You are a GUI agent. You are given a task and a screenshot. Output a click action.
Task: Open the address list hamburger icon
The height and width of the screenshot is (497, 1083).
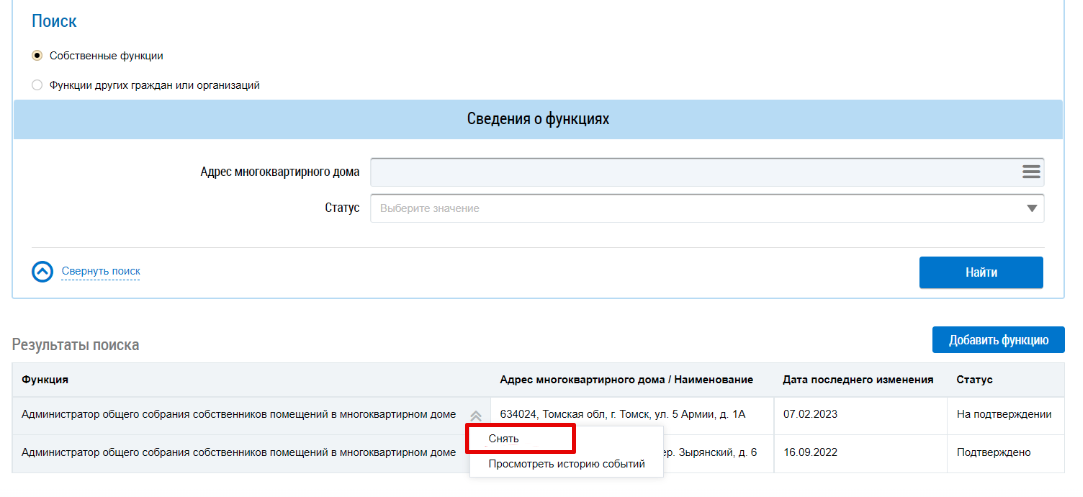click(1031, 172)
